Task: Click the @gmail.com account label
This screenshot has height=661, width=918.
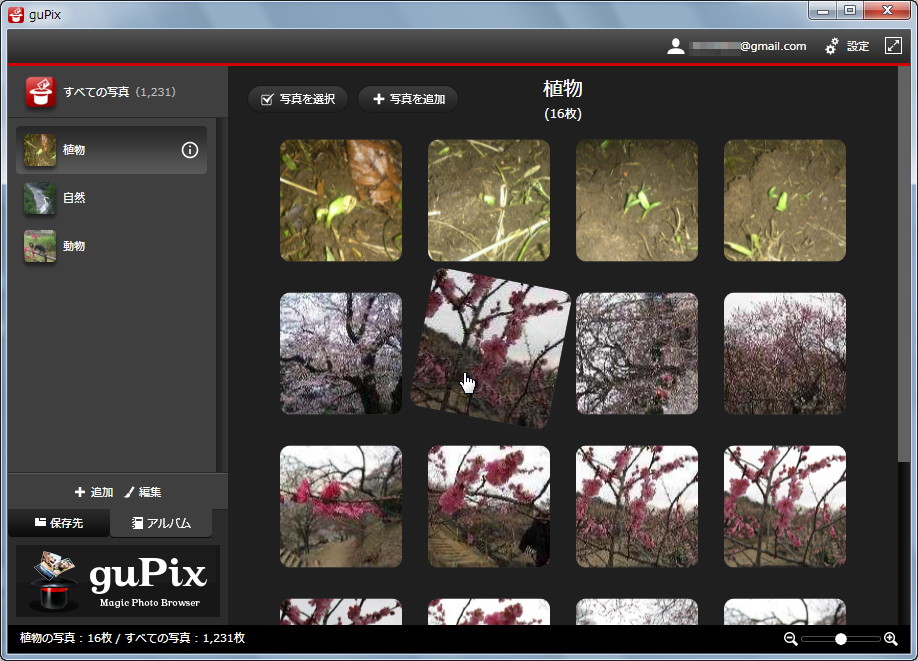Action: [749, 46]
